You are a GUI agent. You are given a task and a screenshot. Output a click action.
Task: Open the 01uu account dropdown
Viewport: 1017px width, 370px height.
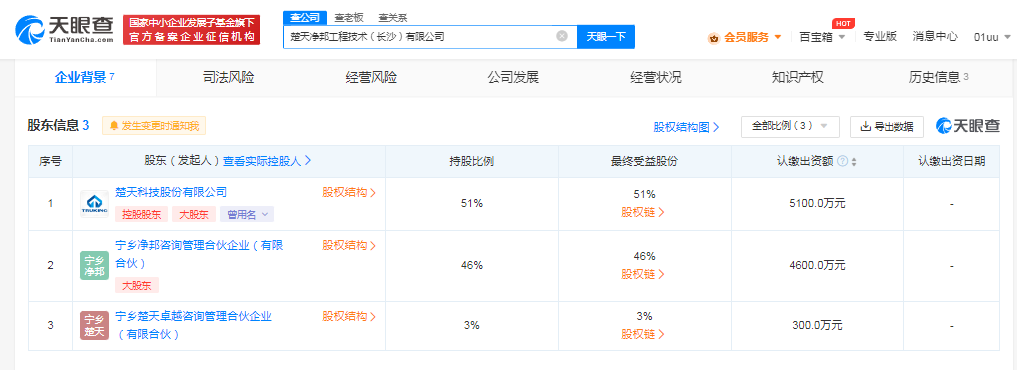pyautogui.click(x=994, y=37)
